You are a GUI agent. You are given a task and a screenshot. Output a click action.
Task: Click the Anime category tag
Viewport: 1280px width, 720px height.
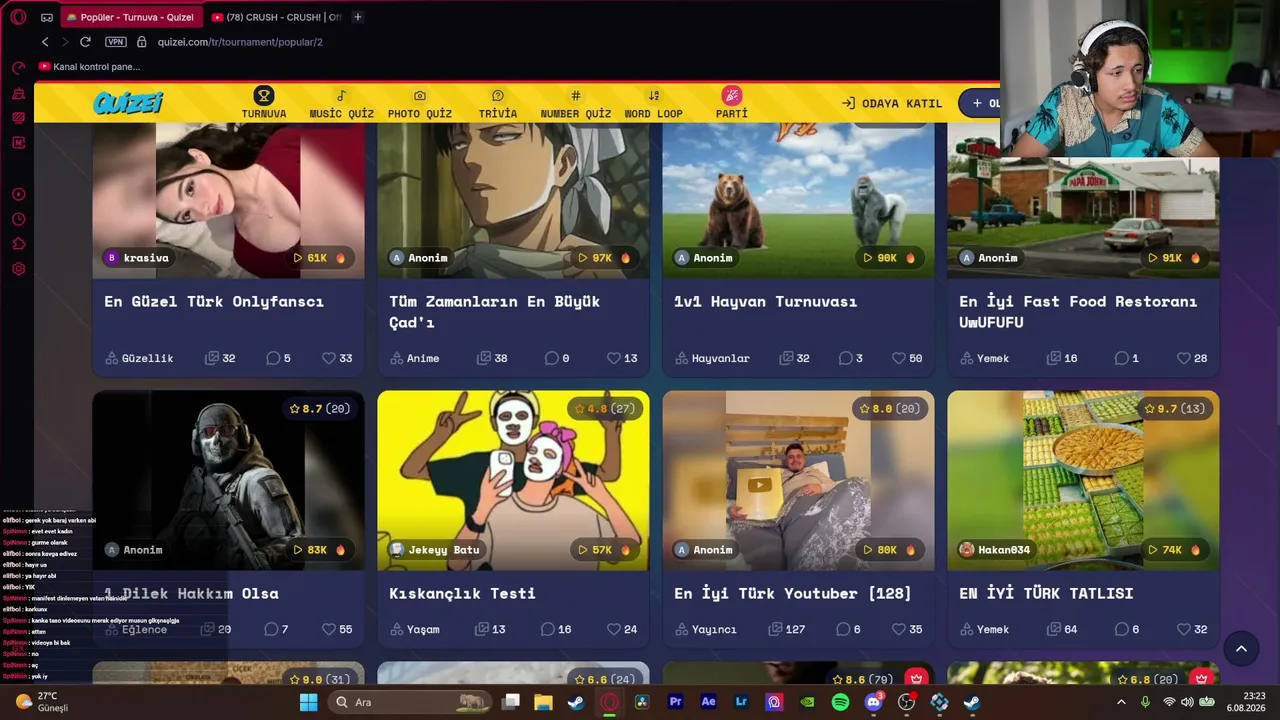point(415,358)
